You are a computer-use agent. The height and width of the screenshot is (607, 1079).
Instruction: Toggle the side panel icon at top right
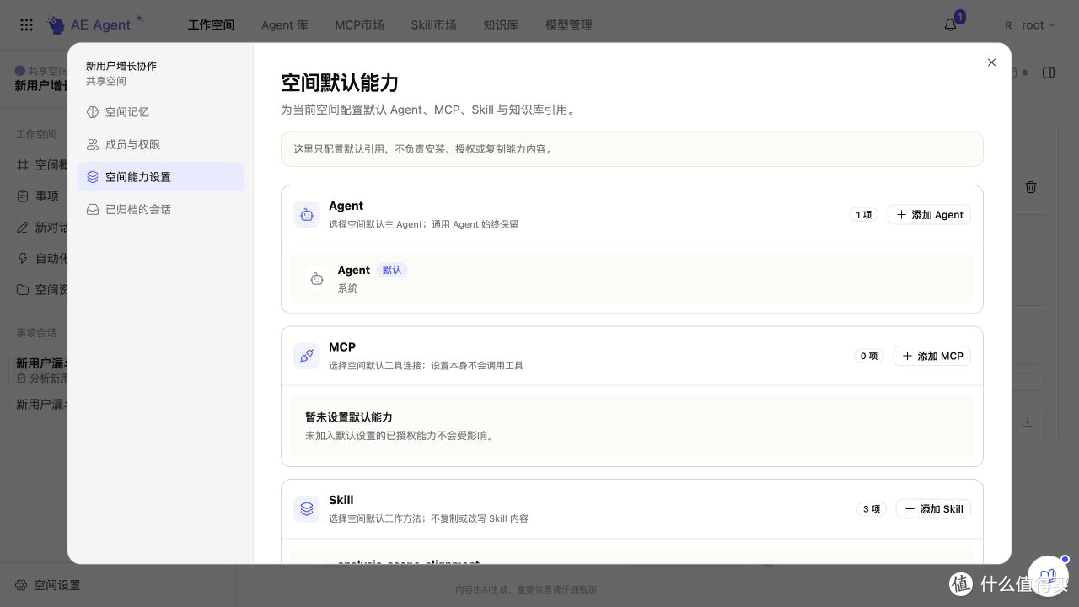(x=1049, y=72)
